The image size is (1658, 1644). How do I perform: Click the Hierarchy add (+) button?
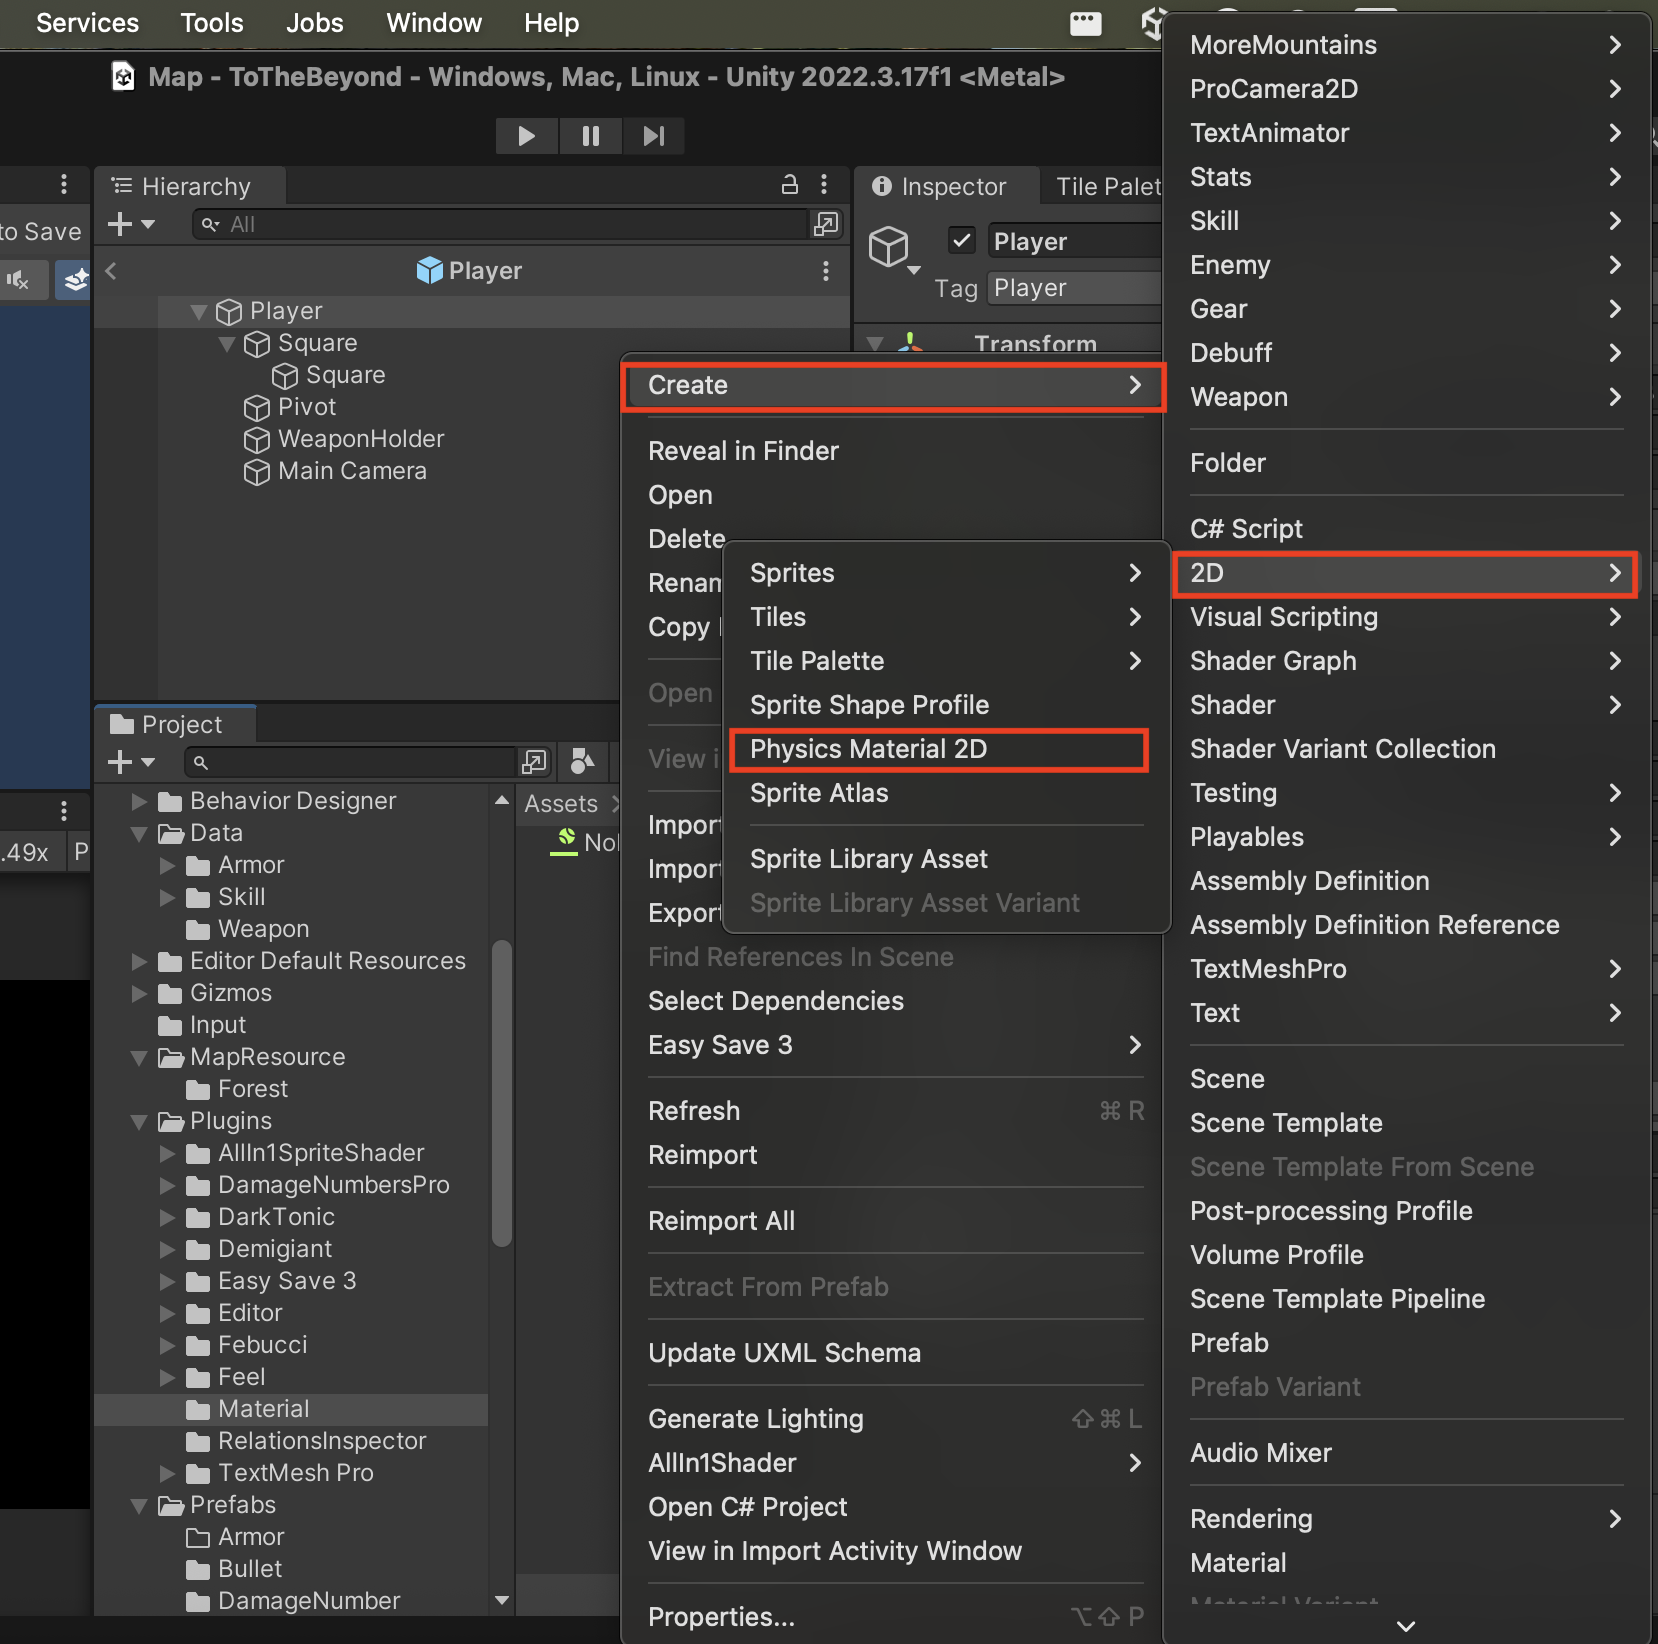(131, 224)
